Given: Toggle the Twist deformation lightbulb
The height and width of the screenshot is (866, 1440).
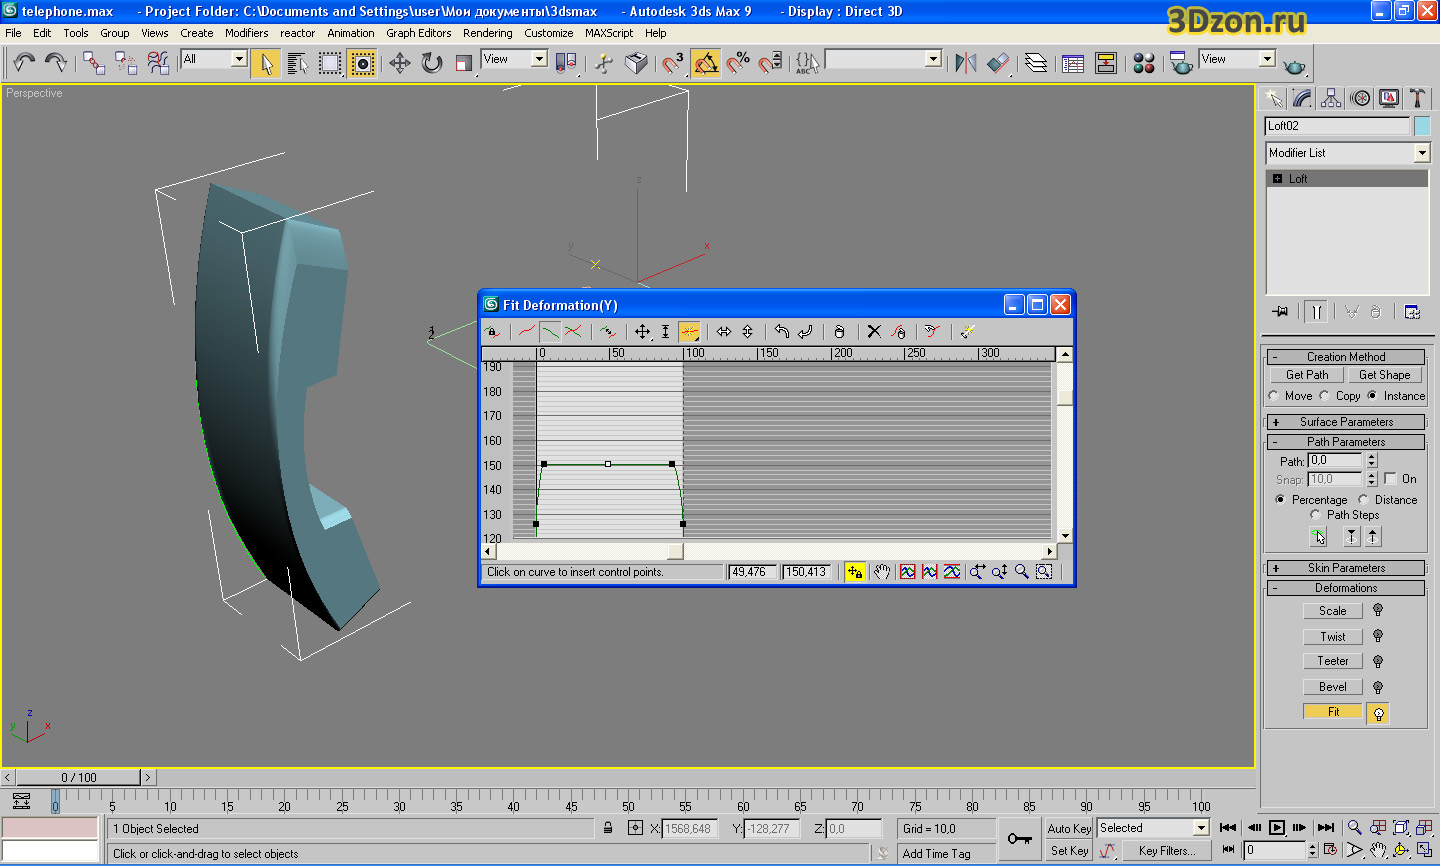Looking at the screenshot, I should (1378, 636).
